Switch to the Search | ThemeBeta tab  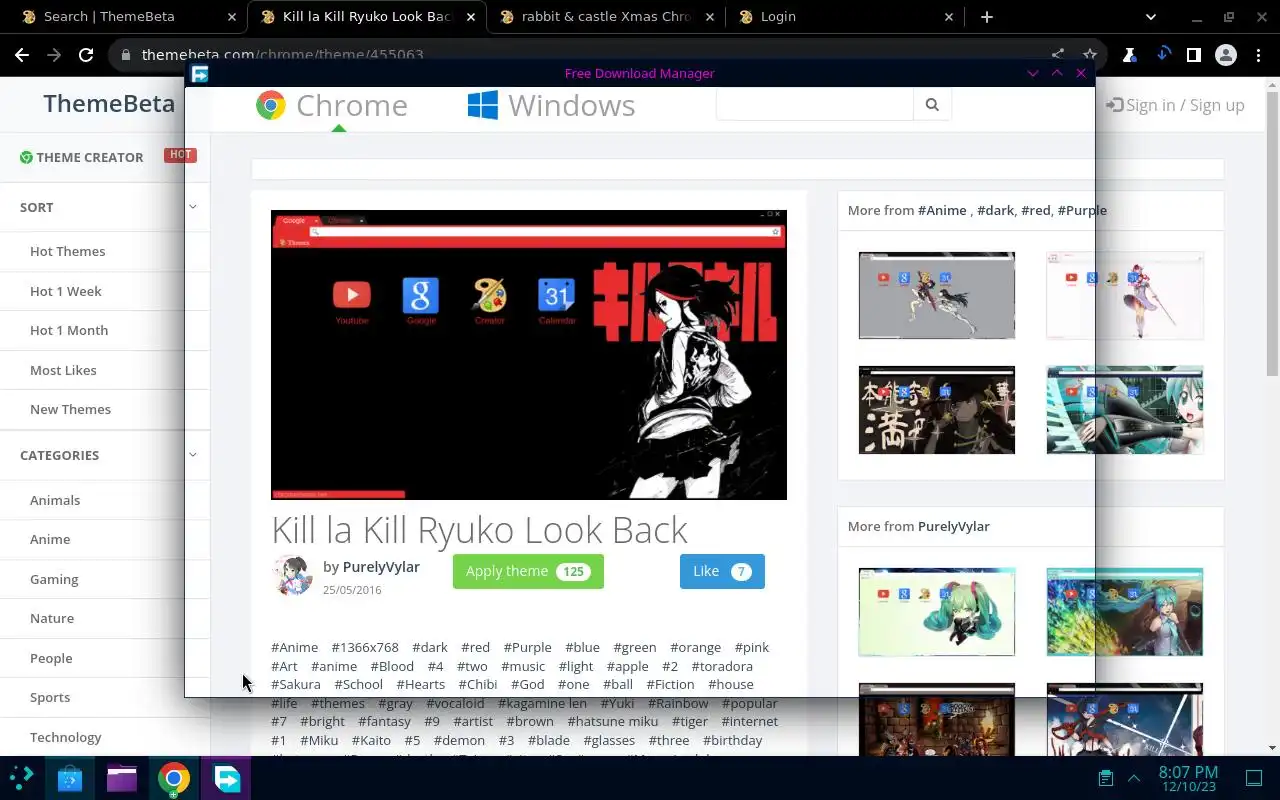(x=110, y=17)
